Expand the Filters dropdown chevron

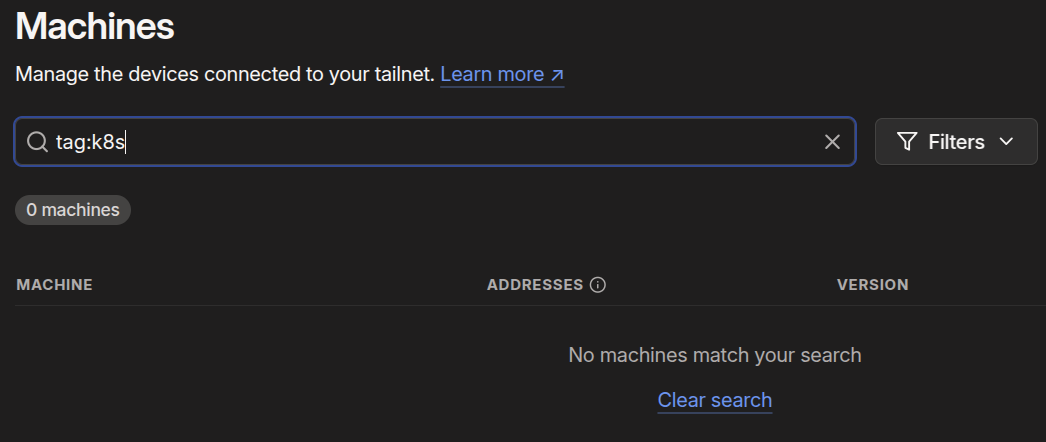pyautogui.click(x=1006, y=142)
